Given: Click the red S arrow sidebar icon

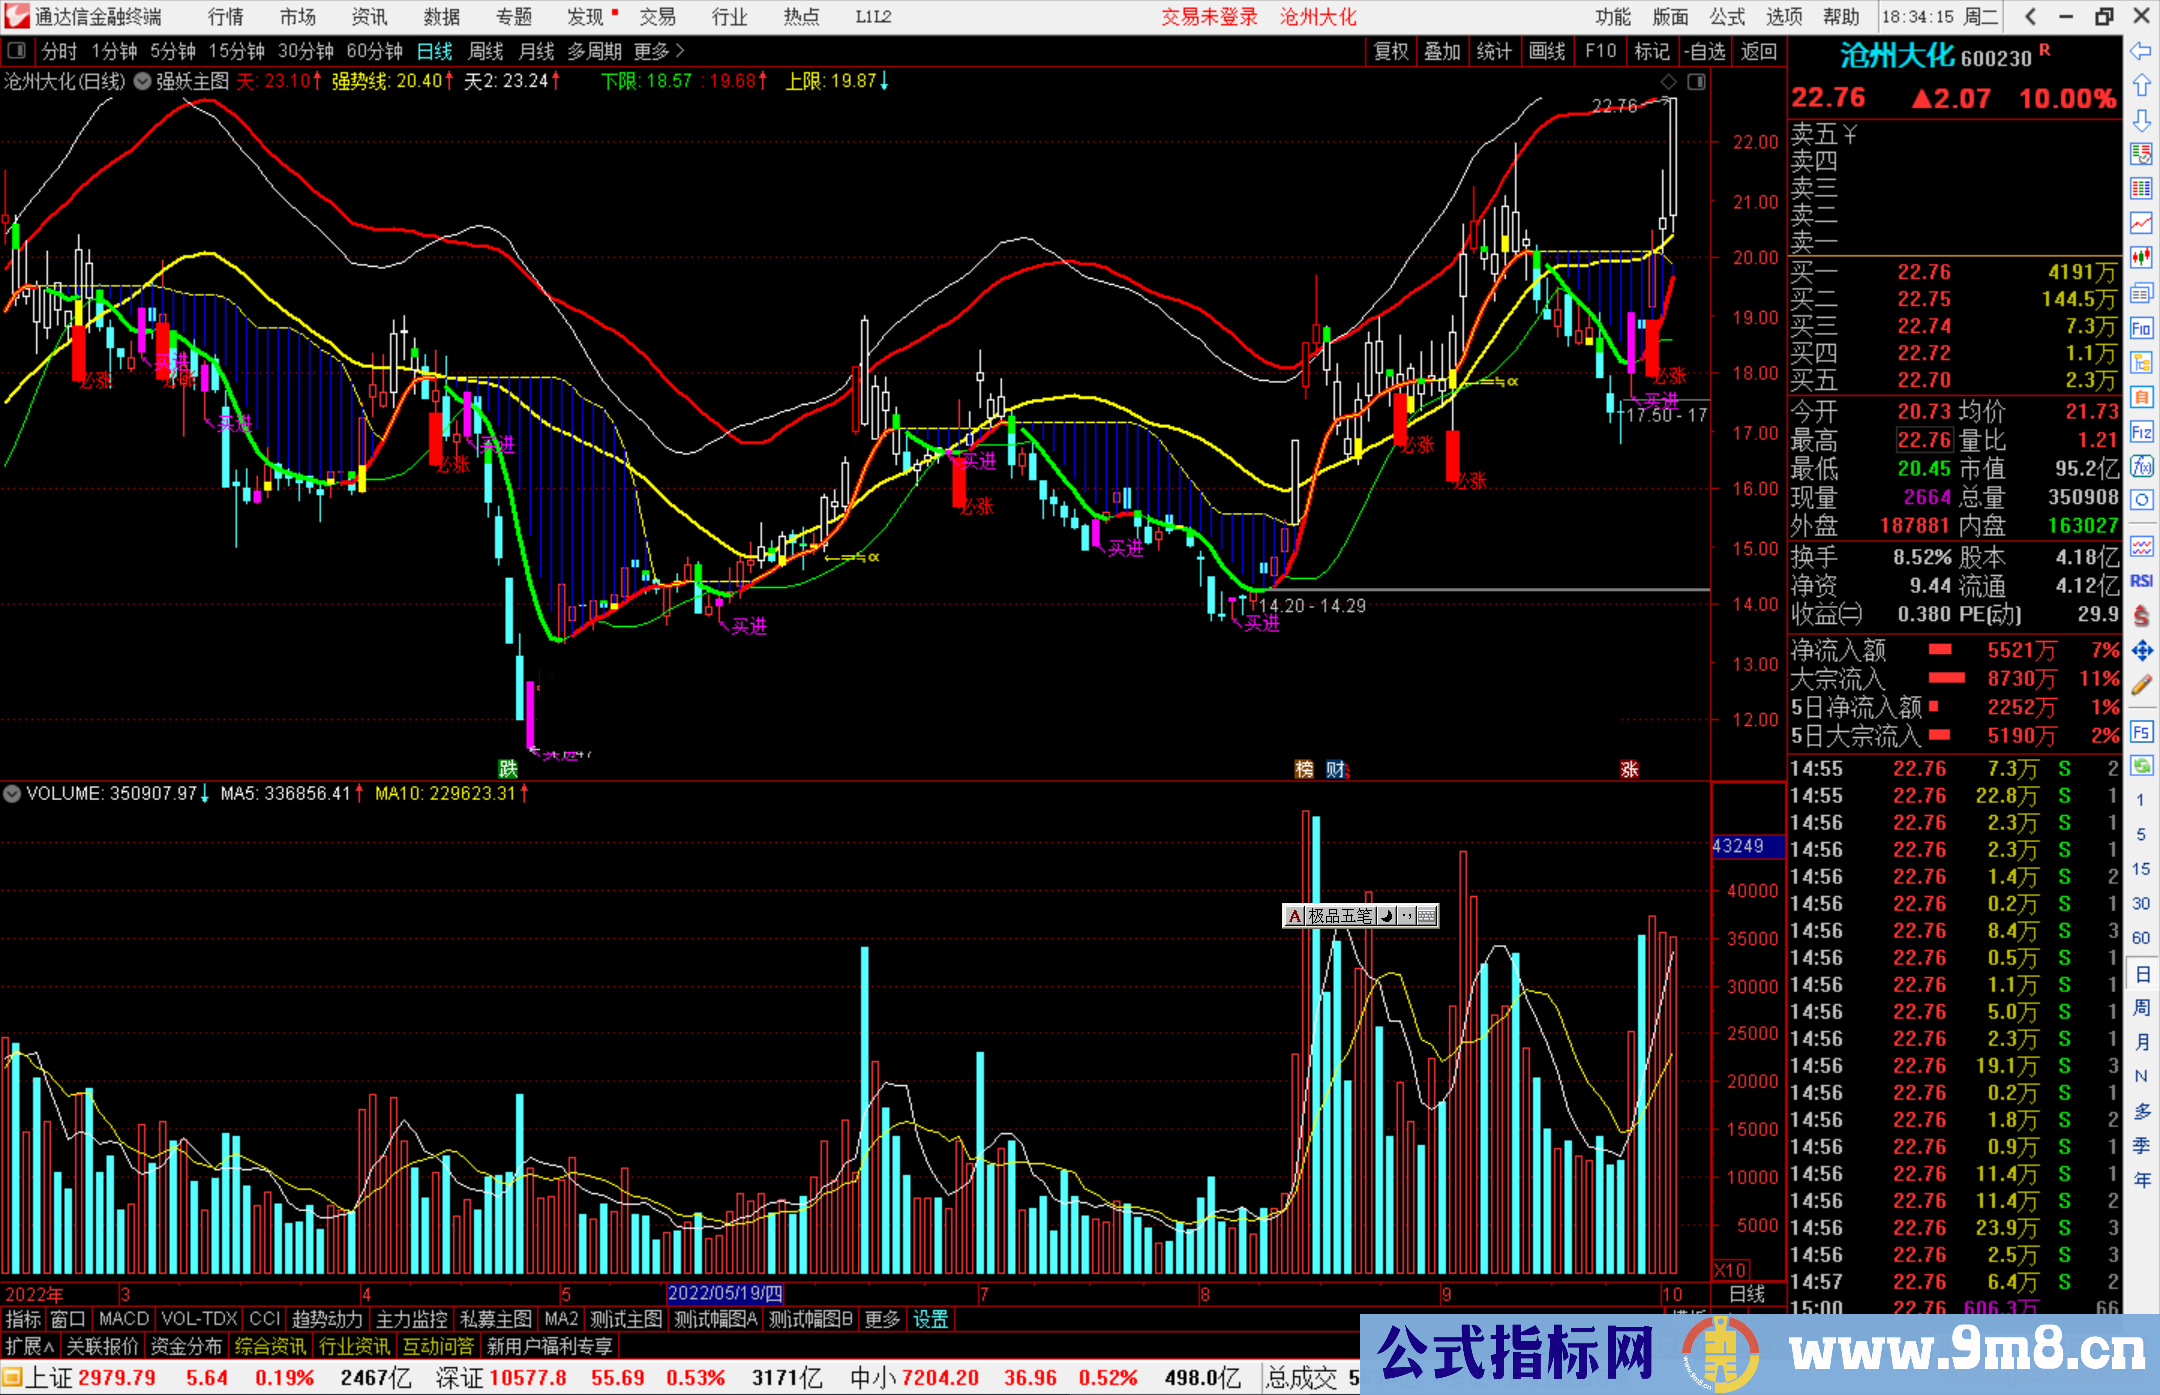Looking at the screenshot, I should pos(2141,616).
